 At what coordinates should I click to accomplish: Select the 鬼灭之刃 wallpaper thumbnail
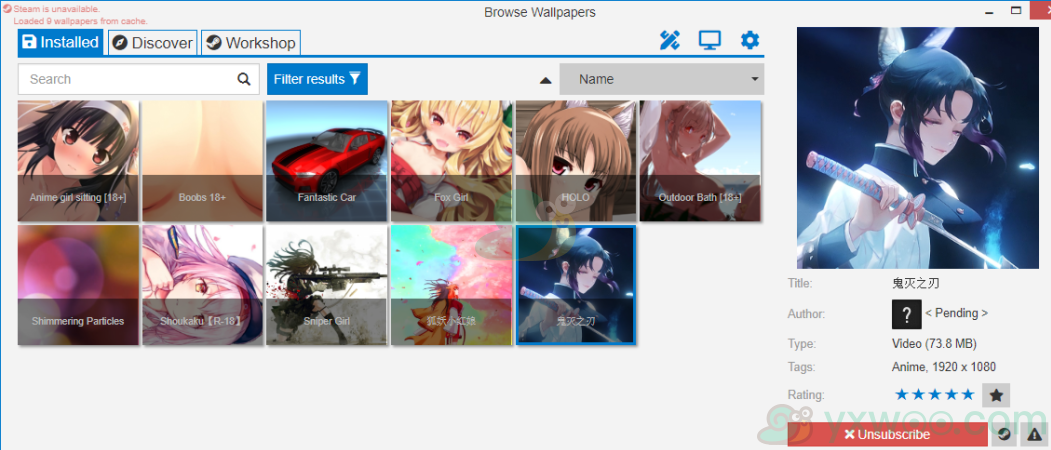coord(576,285)
